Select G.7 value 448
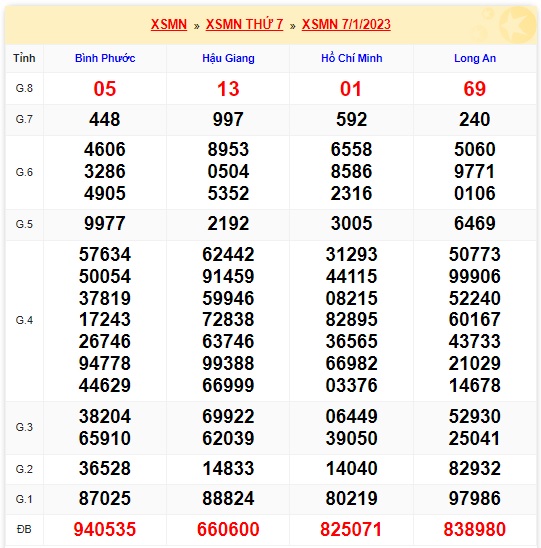541x548 pixels. [x=104, y=120]
